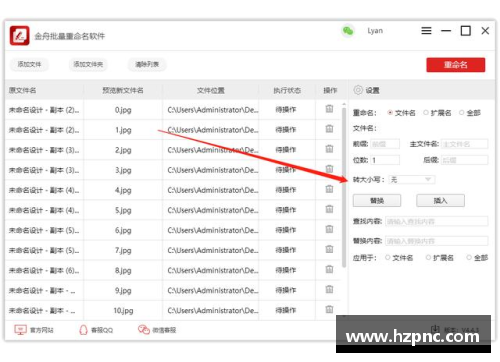Click the red 重命名 button
This screenshot has height=362, width=500.
coord(456,65)
